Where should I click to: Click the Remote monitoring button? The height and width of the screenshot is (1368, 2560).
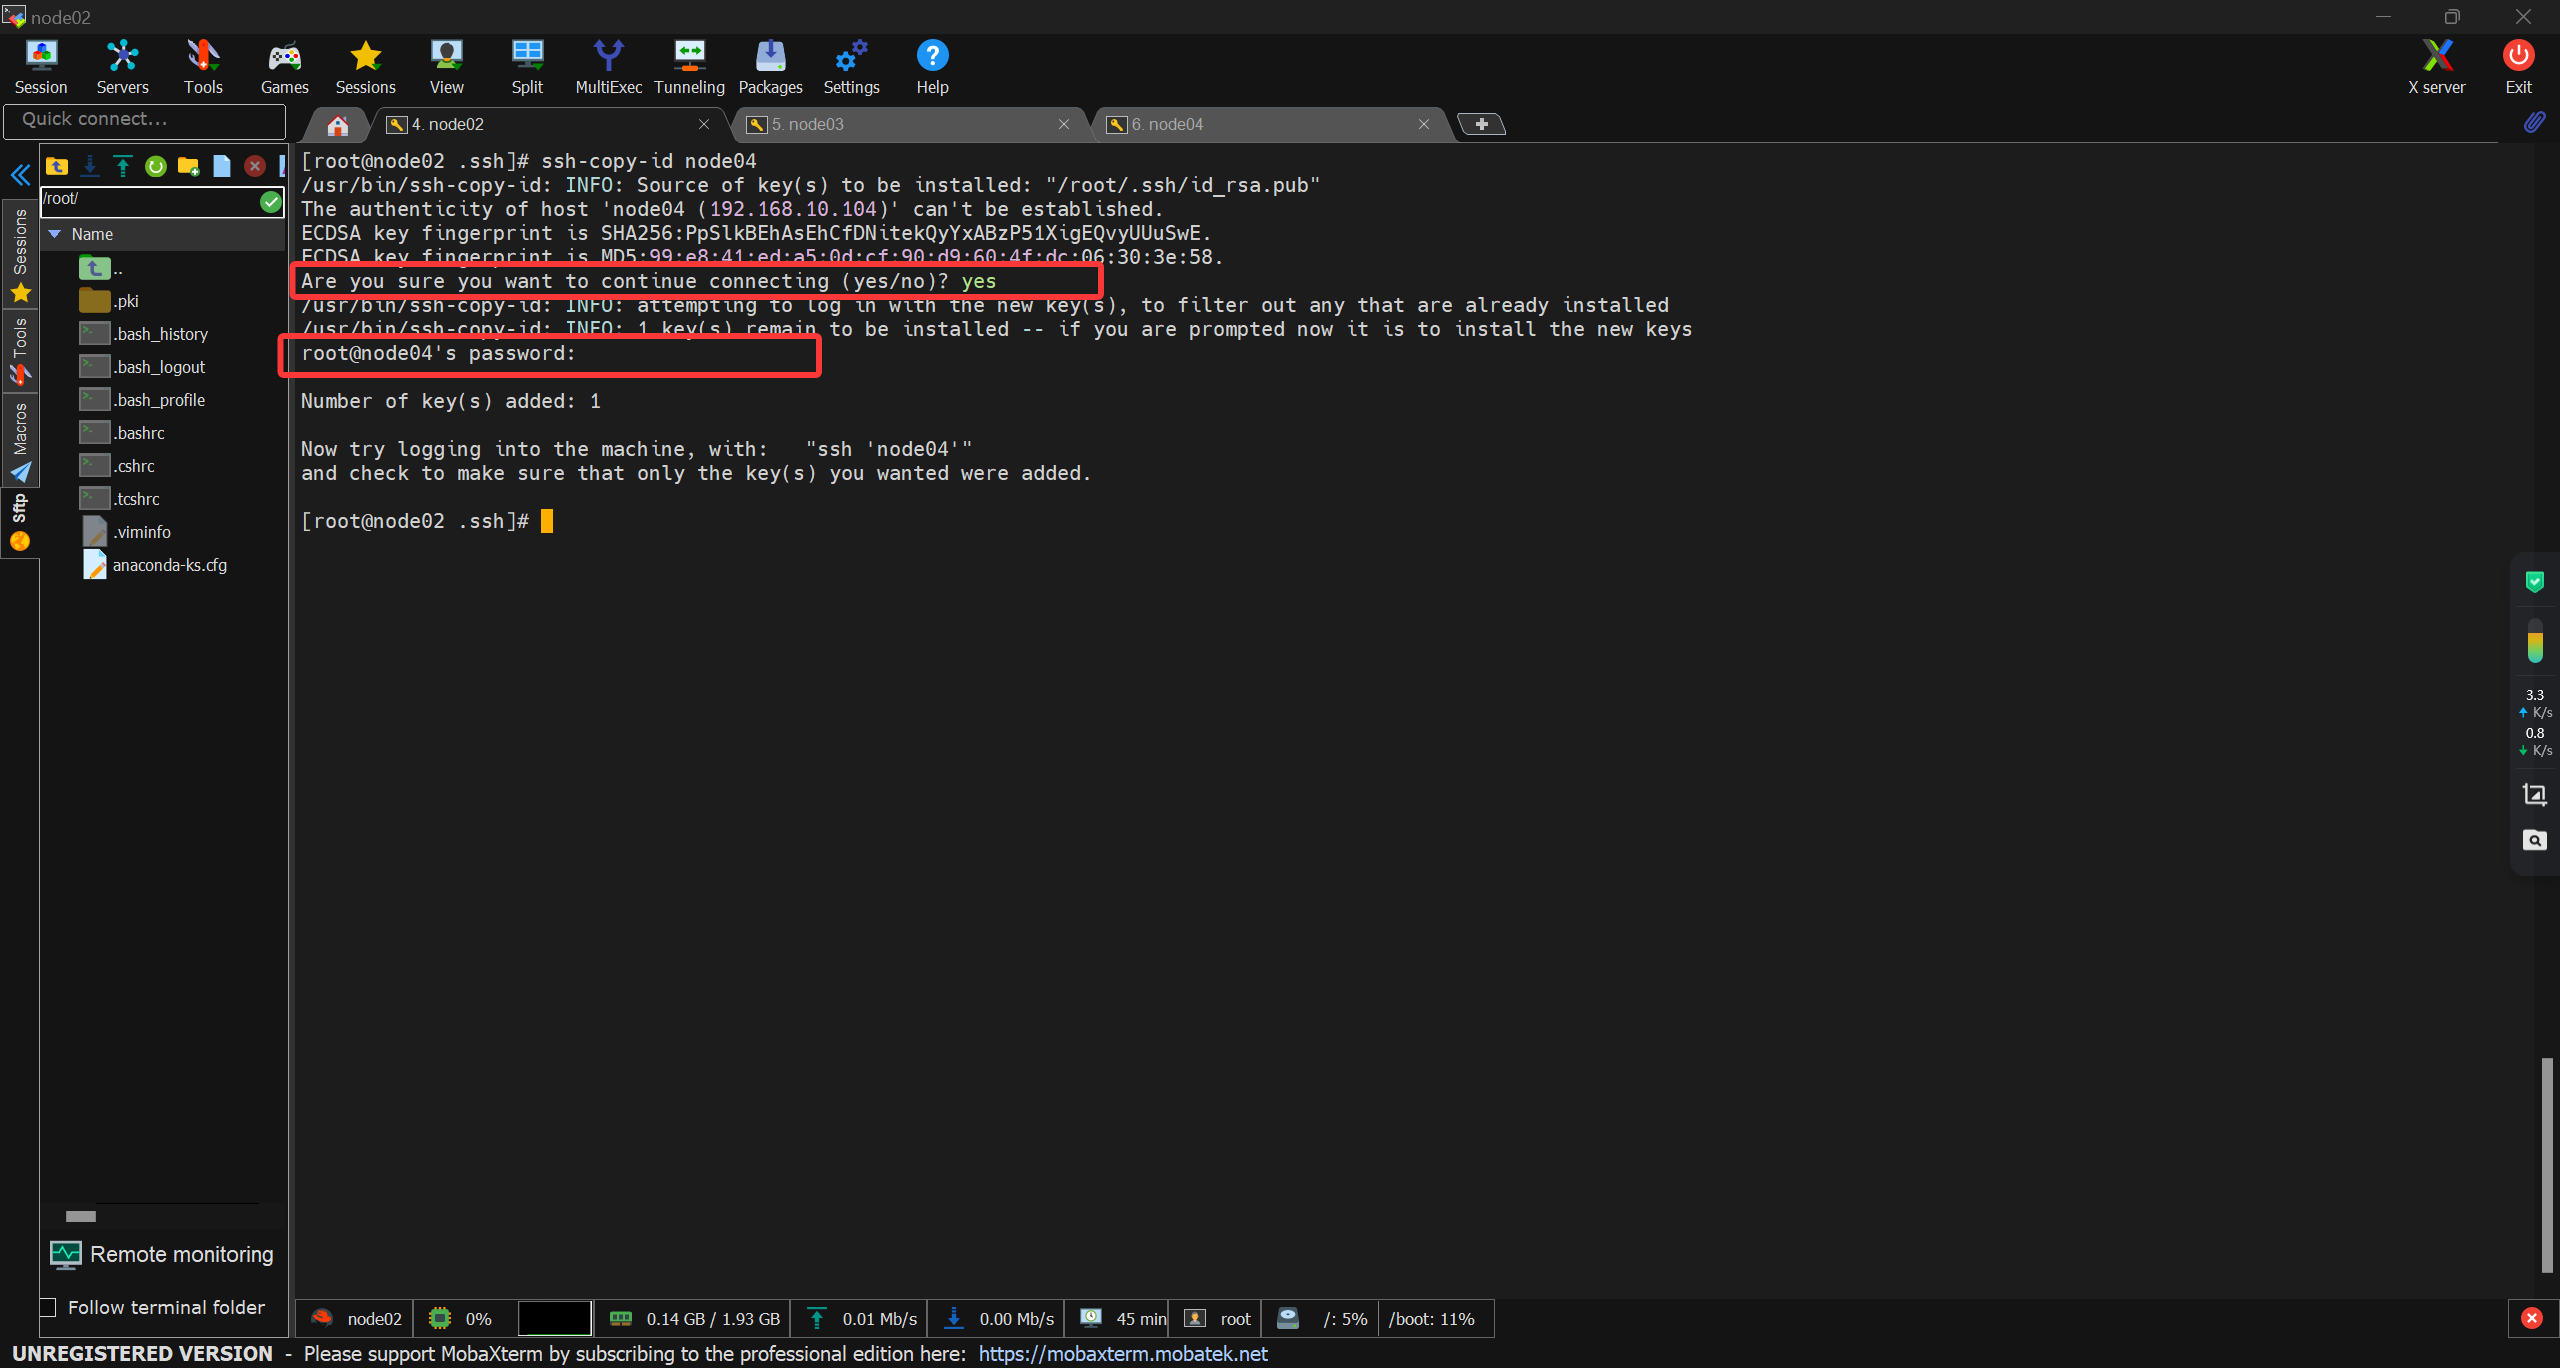163,1254
